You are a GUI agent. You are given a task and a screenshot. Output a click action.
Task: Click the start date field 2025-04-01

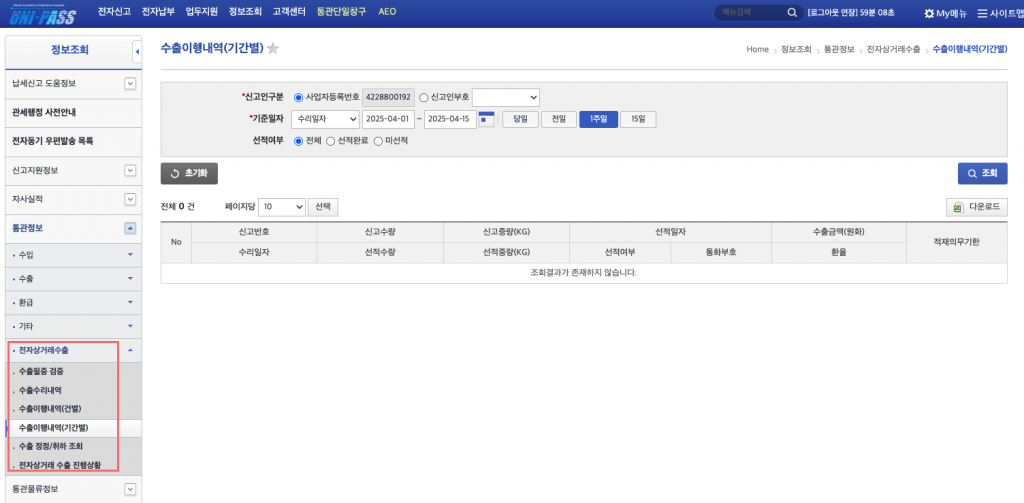389,119
